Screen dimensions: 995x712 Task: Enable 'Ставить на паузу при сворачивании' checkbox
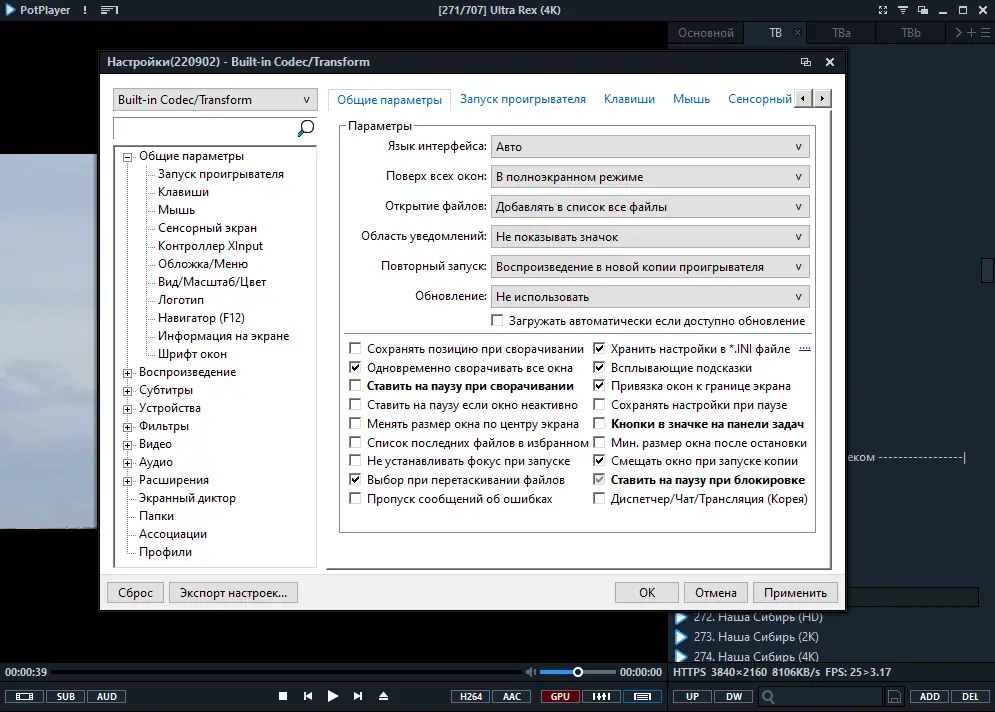click(355, 385)
